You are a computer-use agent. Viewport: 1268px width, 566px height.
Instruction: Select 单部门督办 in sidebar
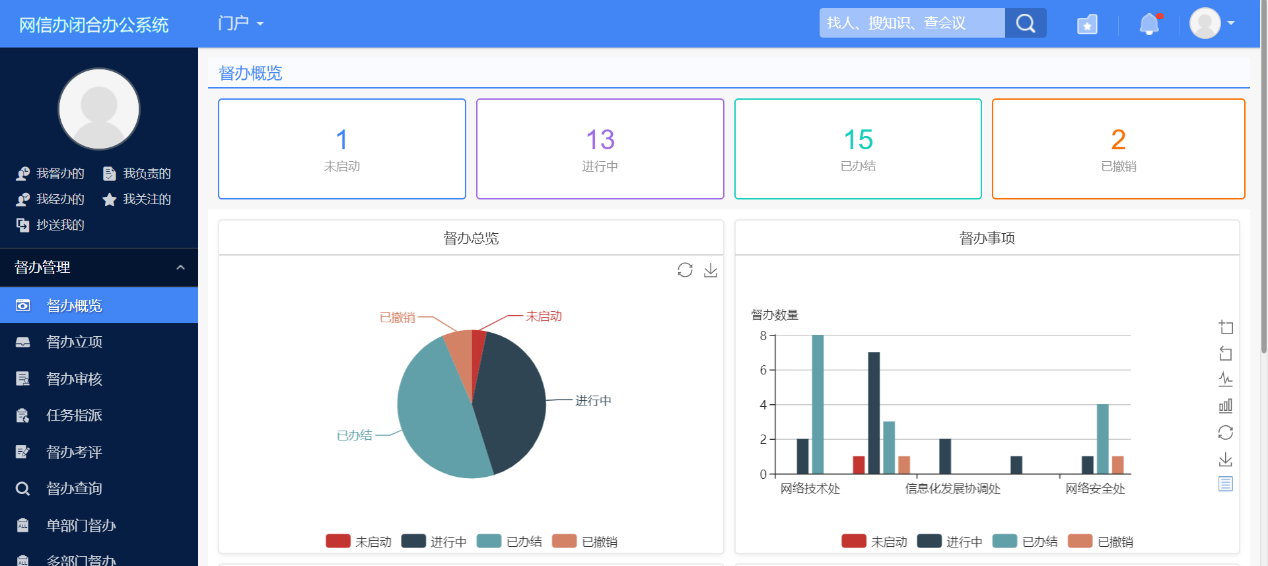99,525
